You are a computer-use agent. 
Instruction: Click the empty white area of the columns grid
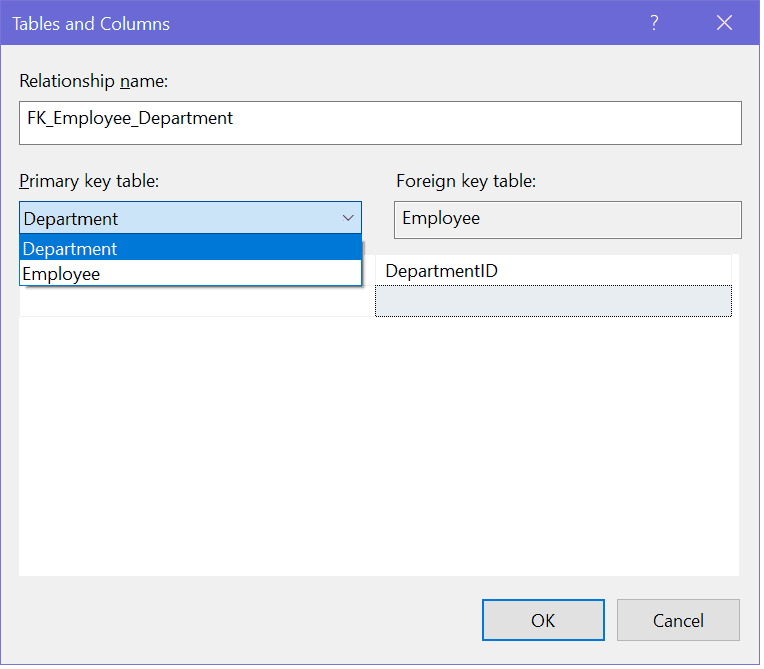click(378, 450)
